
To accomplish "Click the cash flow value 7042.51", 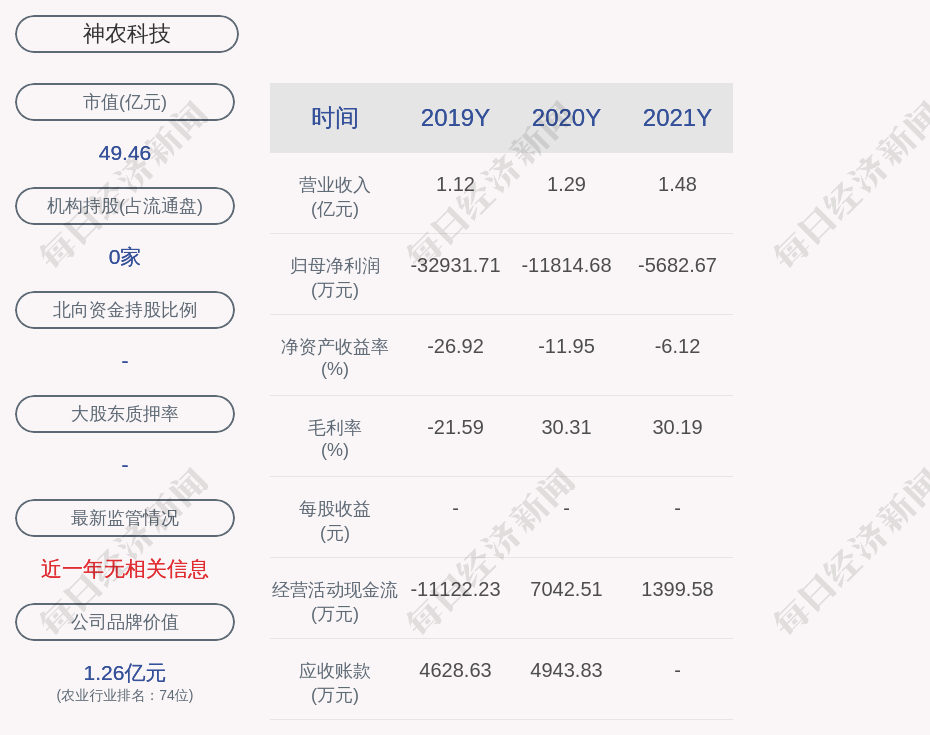I will point(566,589).
